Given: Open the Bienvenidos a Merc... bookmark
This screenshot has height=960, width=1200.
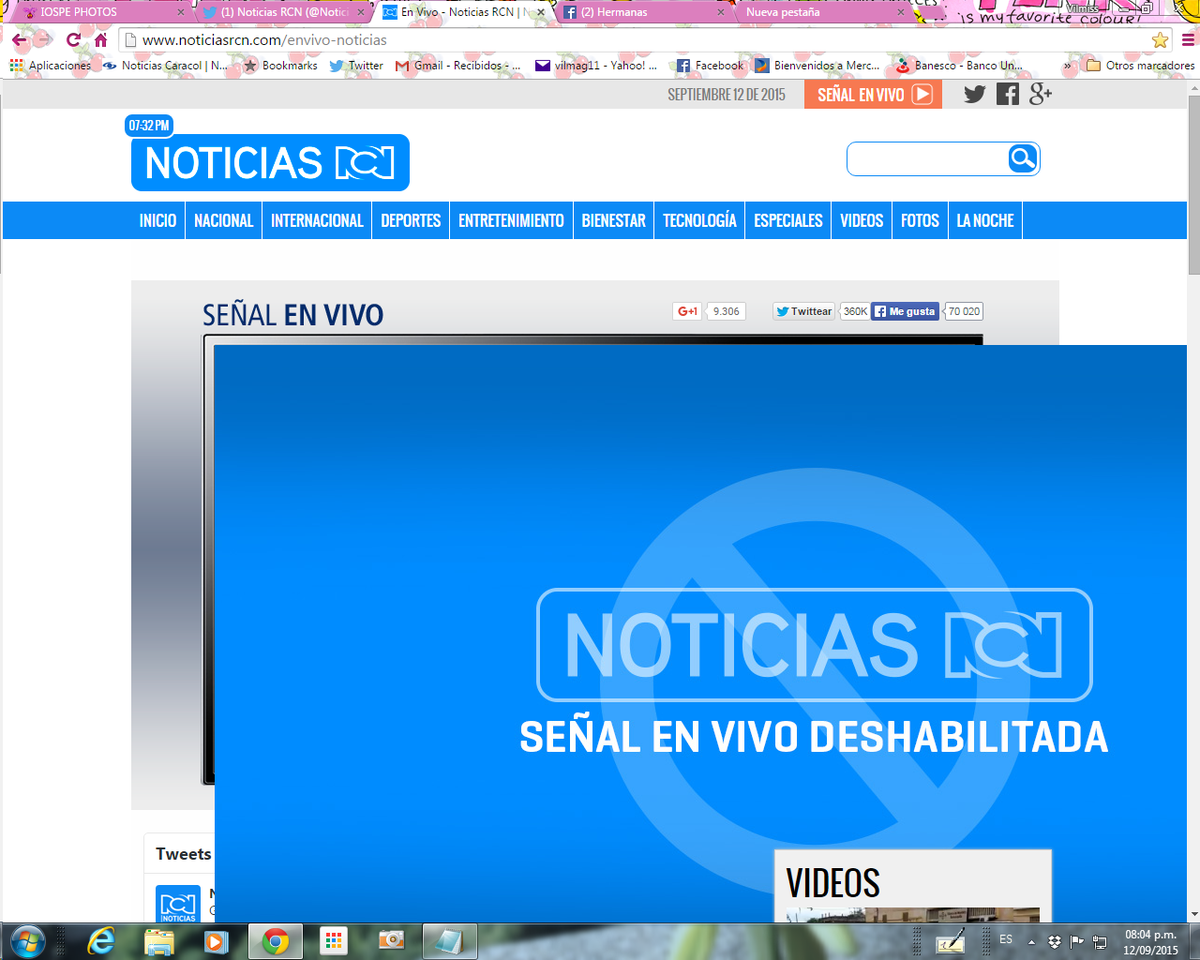Looking at the screenshot, I should pos(818,65).
